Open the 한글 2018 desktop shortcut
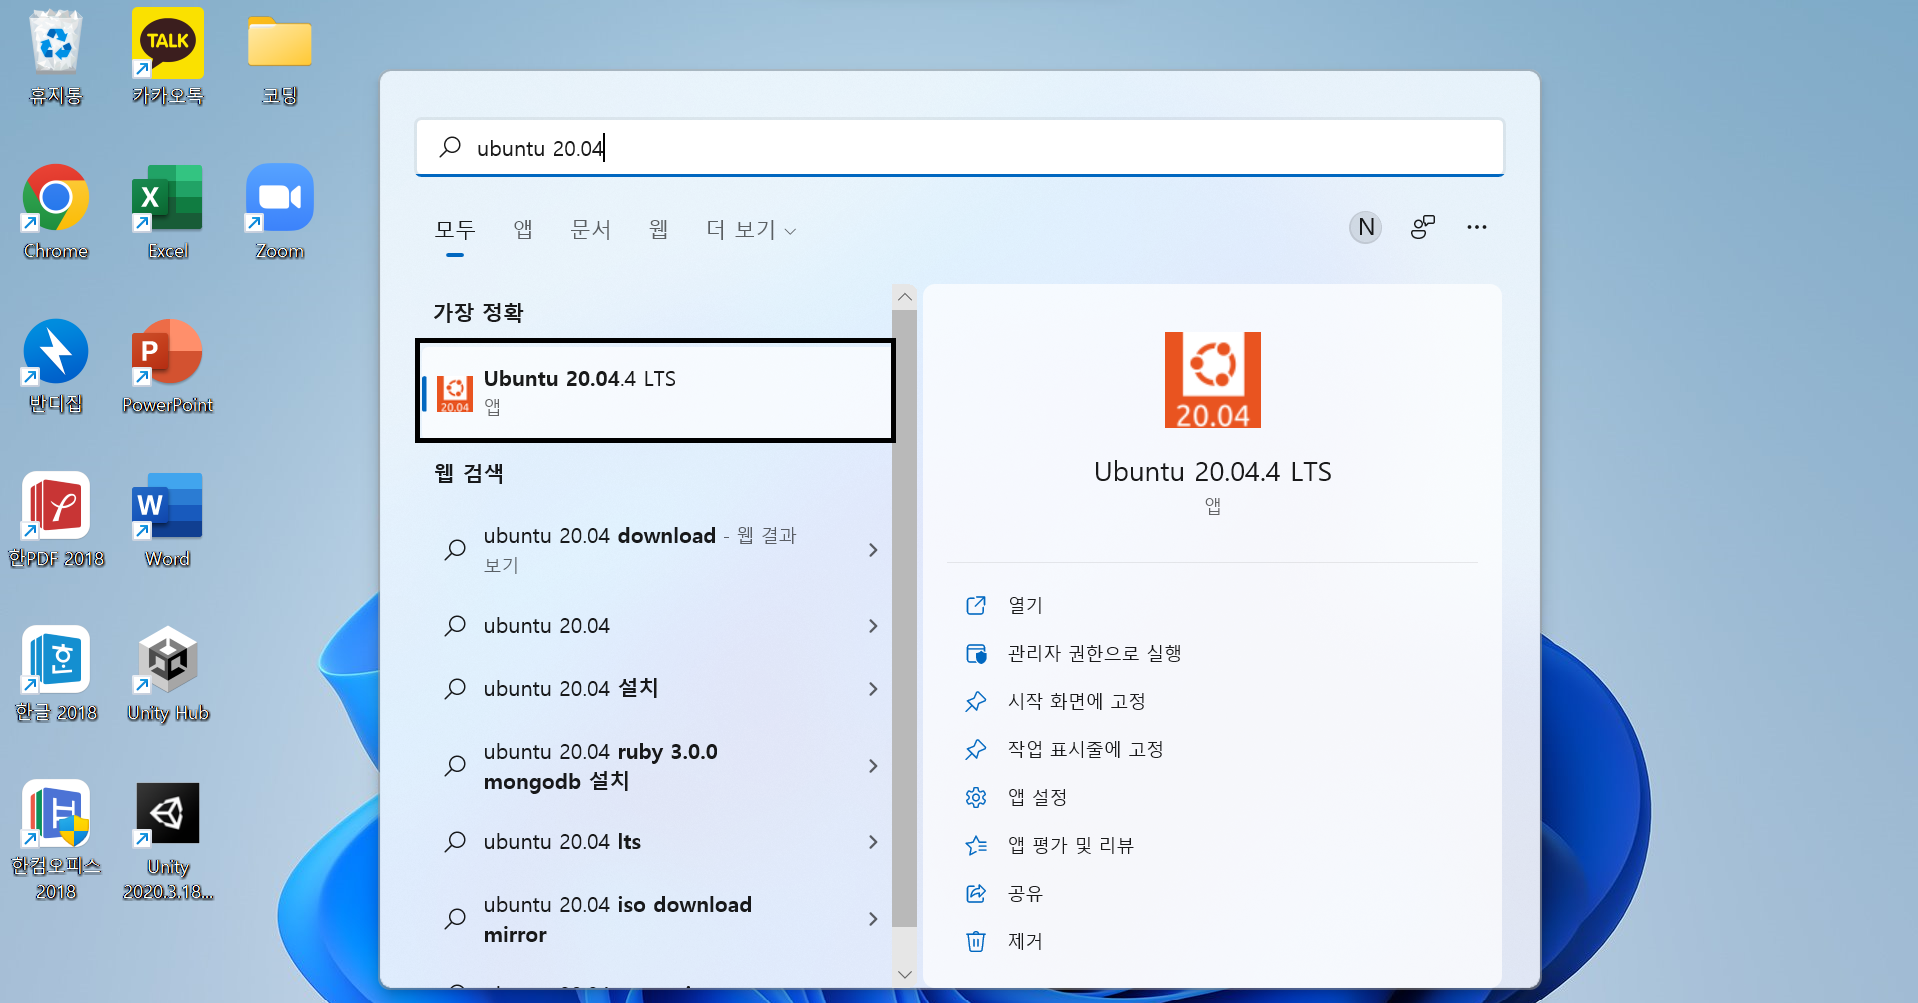Image resolution: width=1918 pixels, height=1003 pixels. click(56, 674)
